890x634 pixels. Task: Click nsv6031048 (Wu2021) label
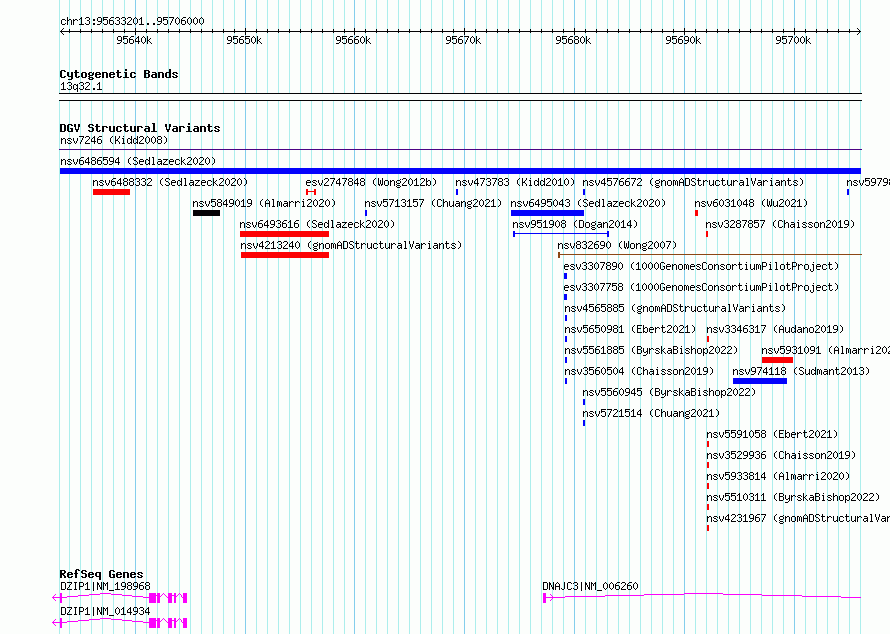(x=751, y=203)
